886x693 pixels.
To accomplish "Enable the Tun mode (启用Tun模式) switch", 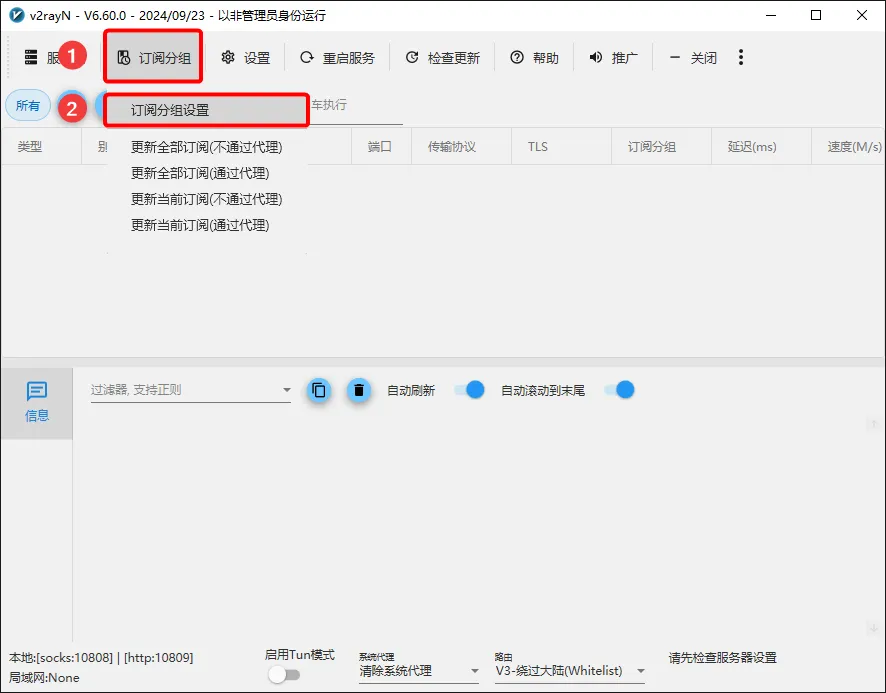I will pyautogui.click(x=284, y=675).
